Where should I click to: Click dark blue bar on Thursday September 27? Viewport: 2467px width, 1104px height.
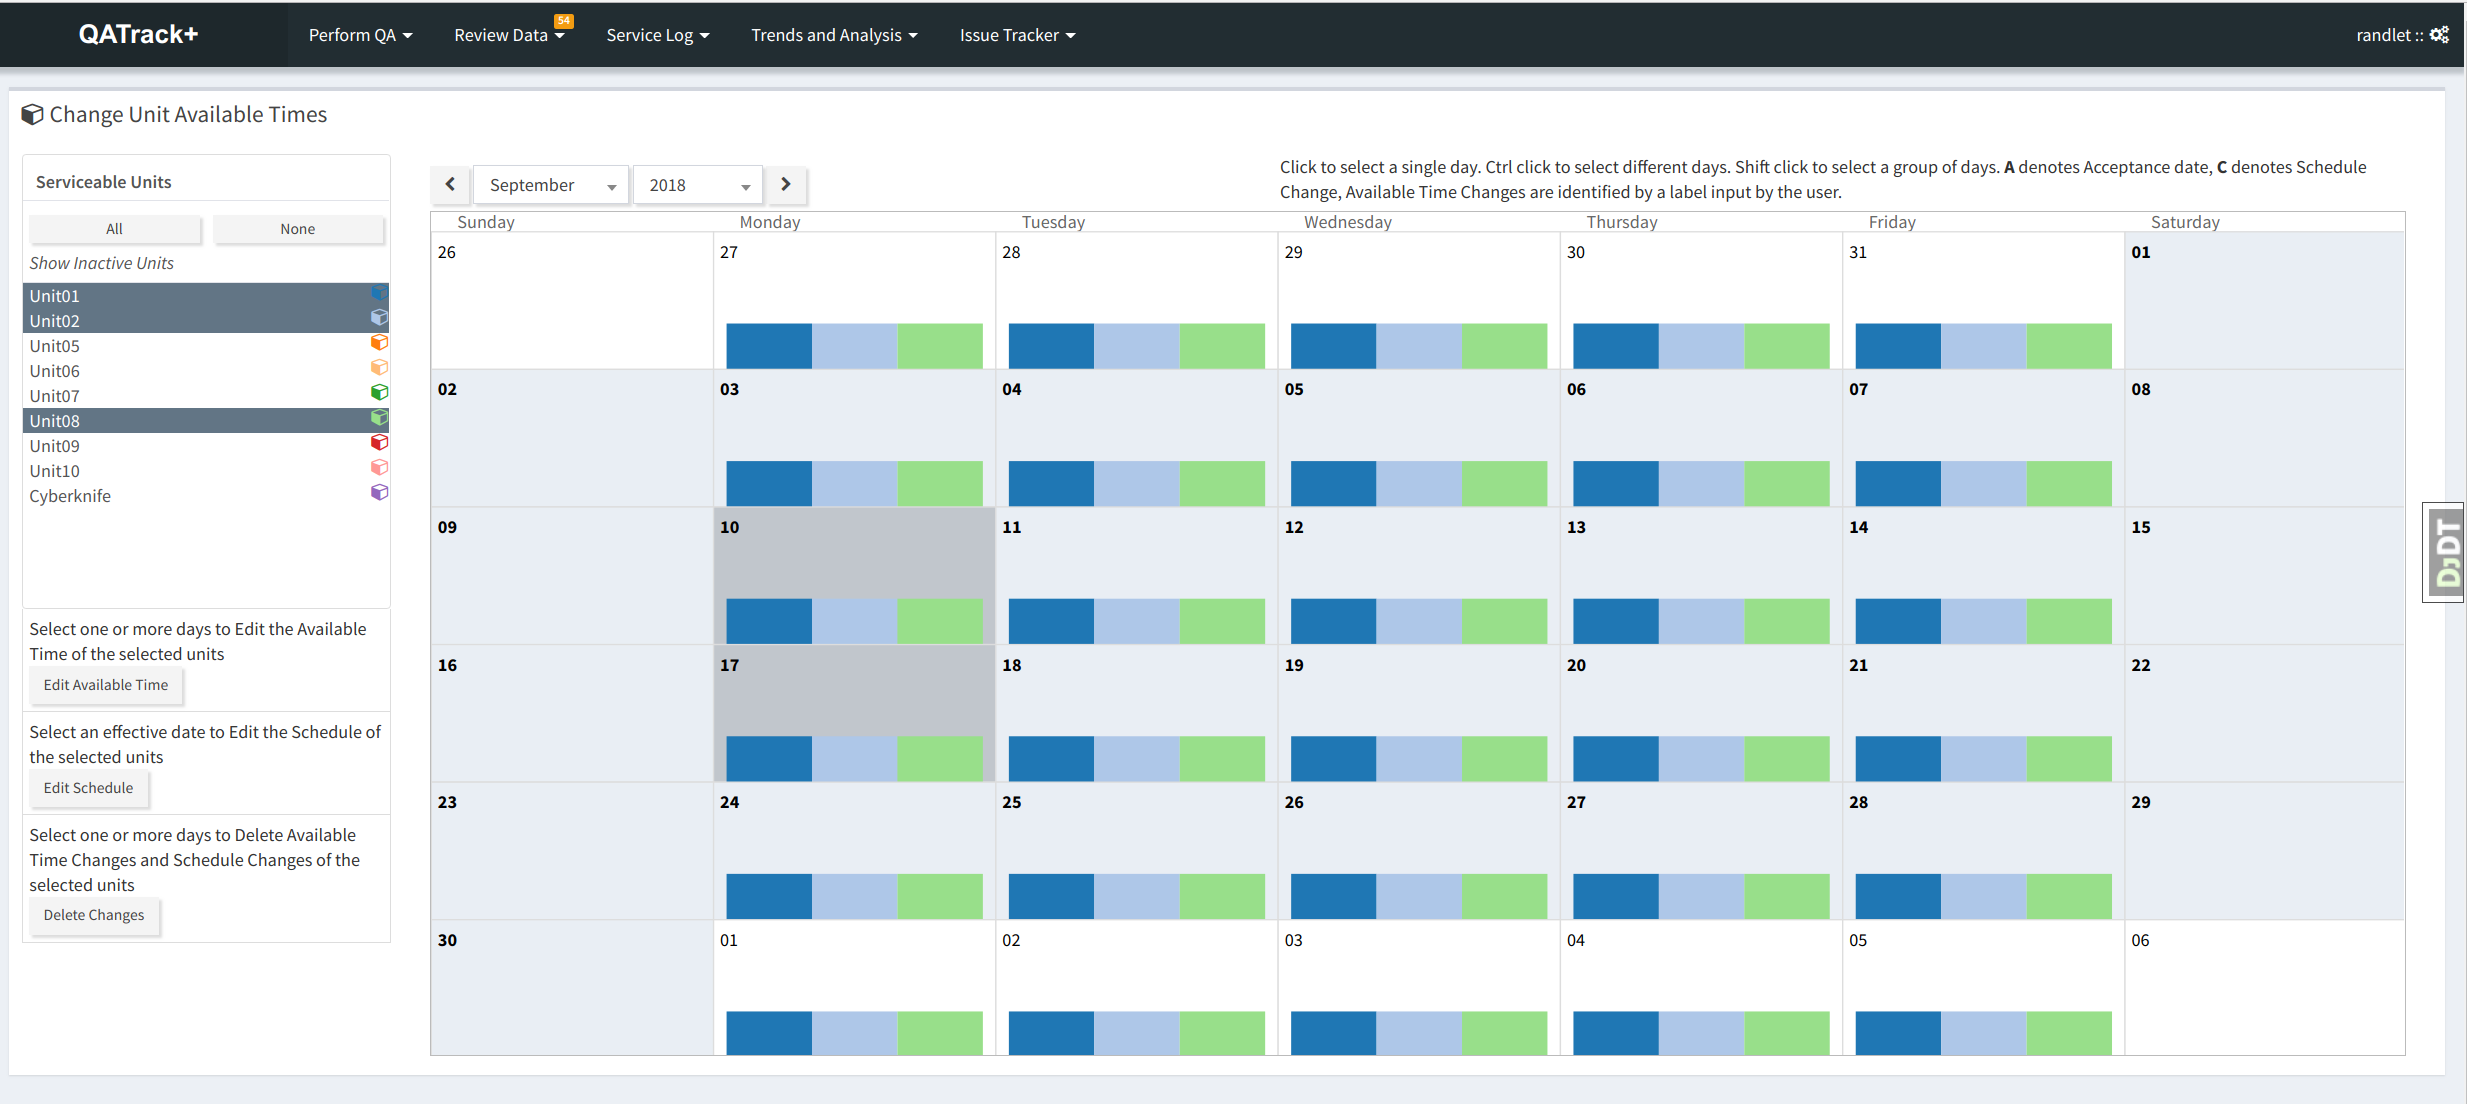1616,896
